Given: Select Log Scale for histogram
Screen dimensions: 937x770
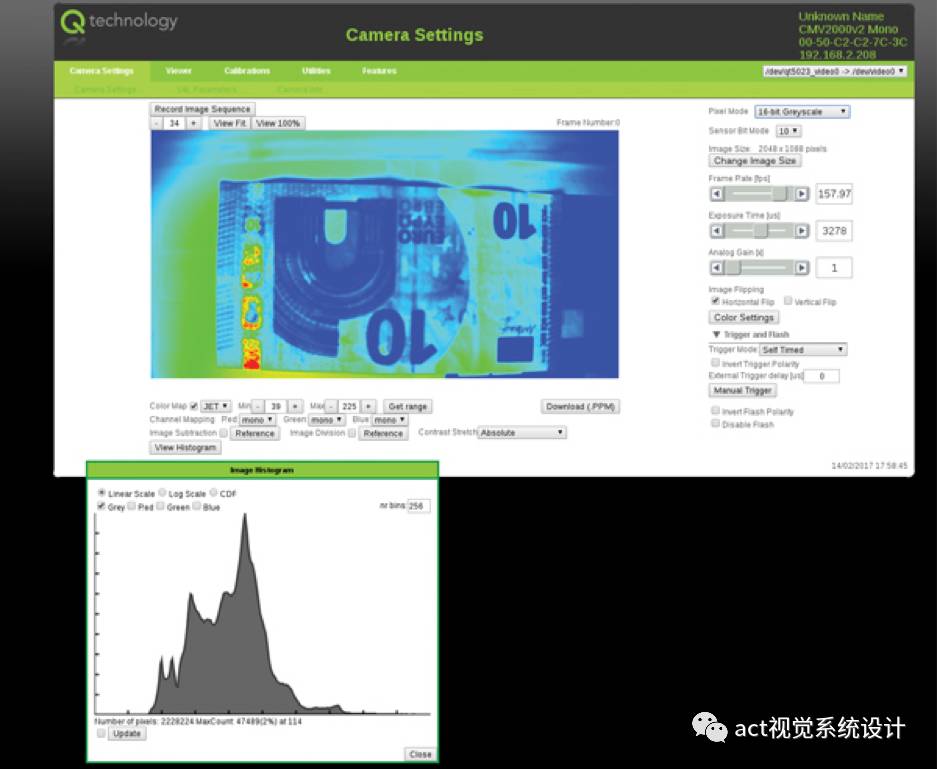Looking at the screenshot, I should point(162,493).
